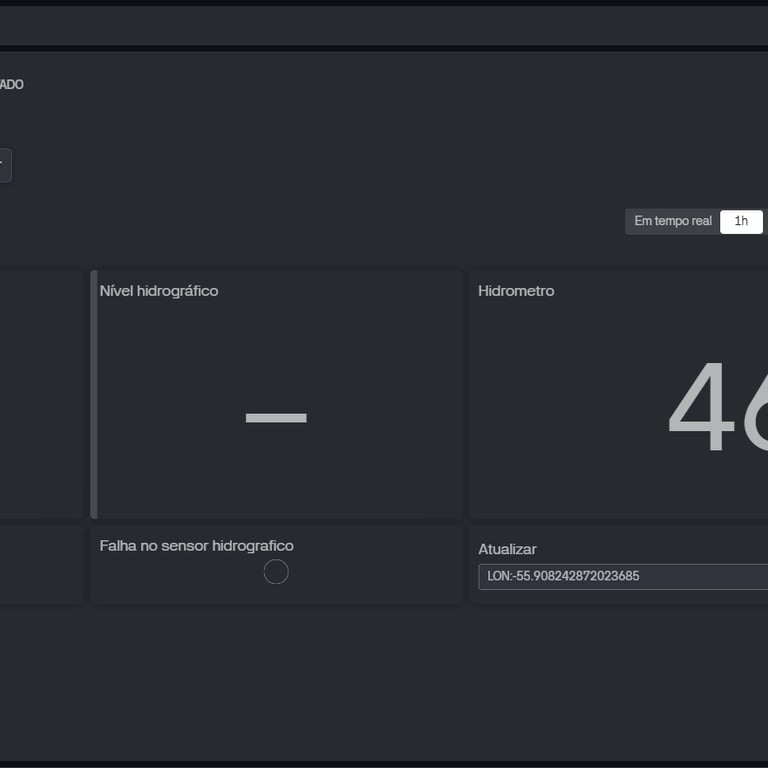Image resolution: width=768 pixels, height=768 pixels.
Task: Click the Nível hidrográfico panel title
Action: 159,291
